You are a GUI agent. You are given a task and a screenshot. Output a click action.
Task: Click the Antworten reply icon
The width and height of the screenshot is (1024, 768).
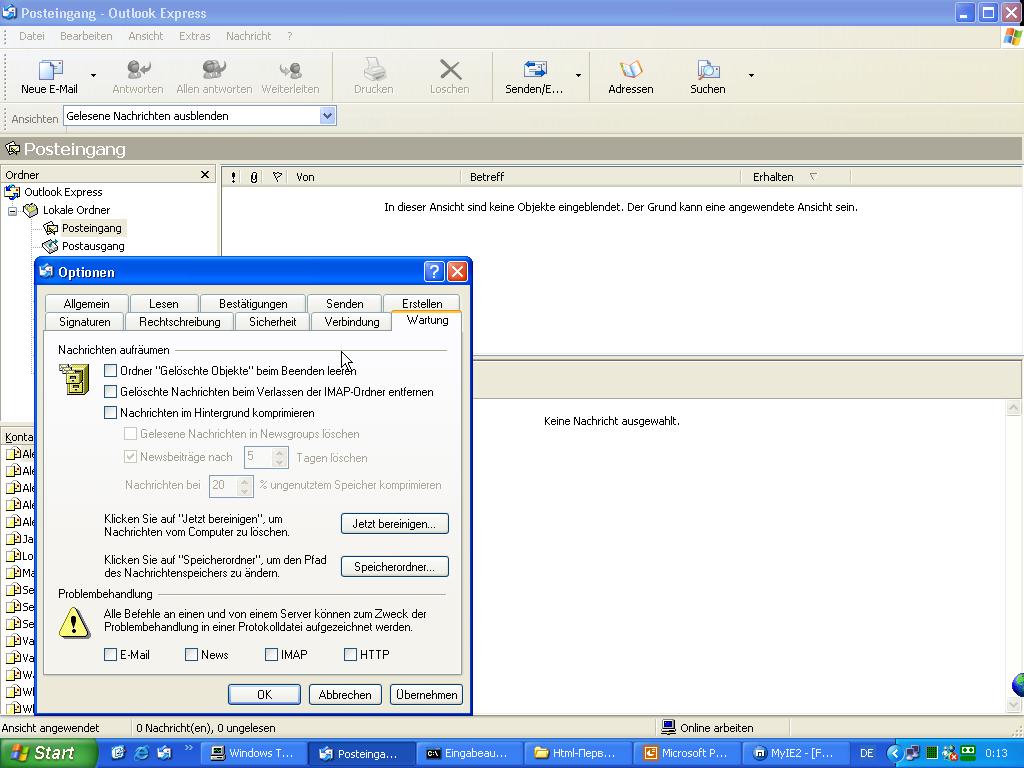click(x=138, y=70)
